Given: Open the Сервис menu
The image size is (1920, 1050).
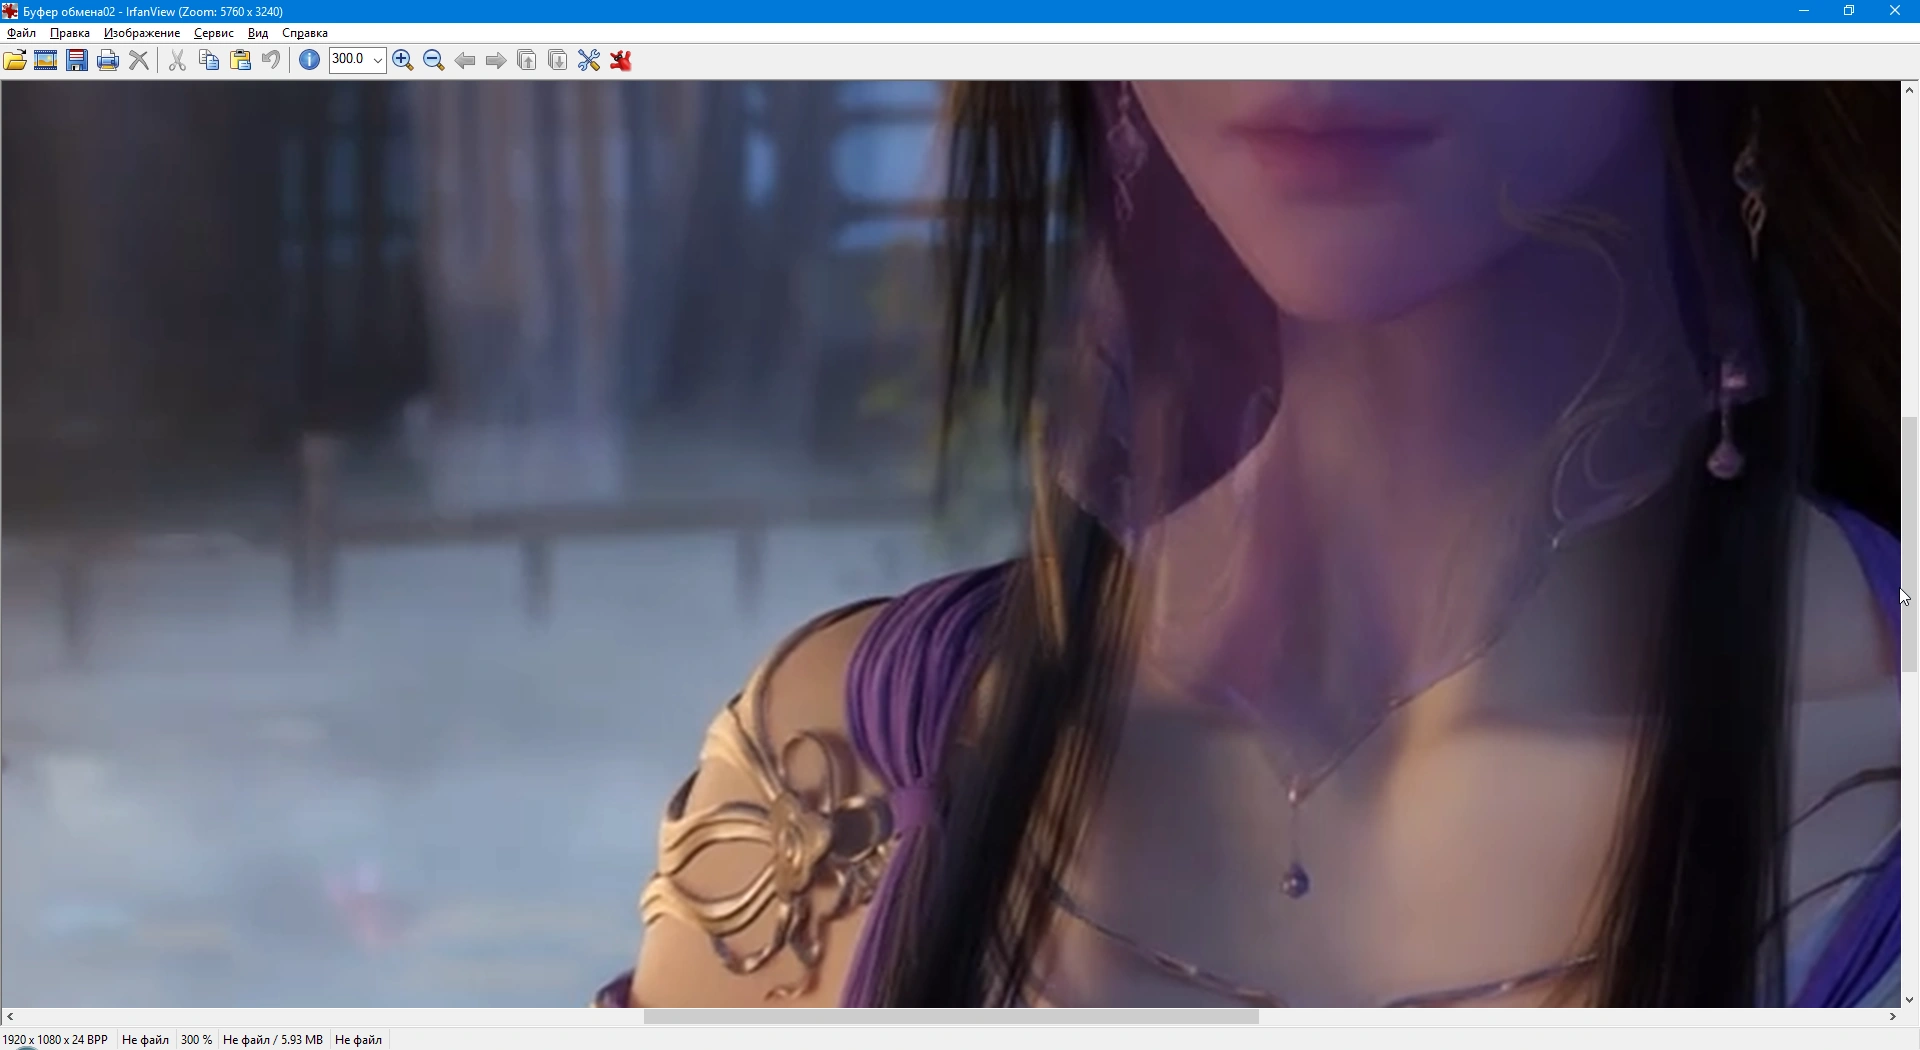Looking at the screenshot, I should [214, 33].
